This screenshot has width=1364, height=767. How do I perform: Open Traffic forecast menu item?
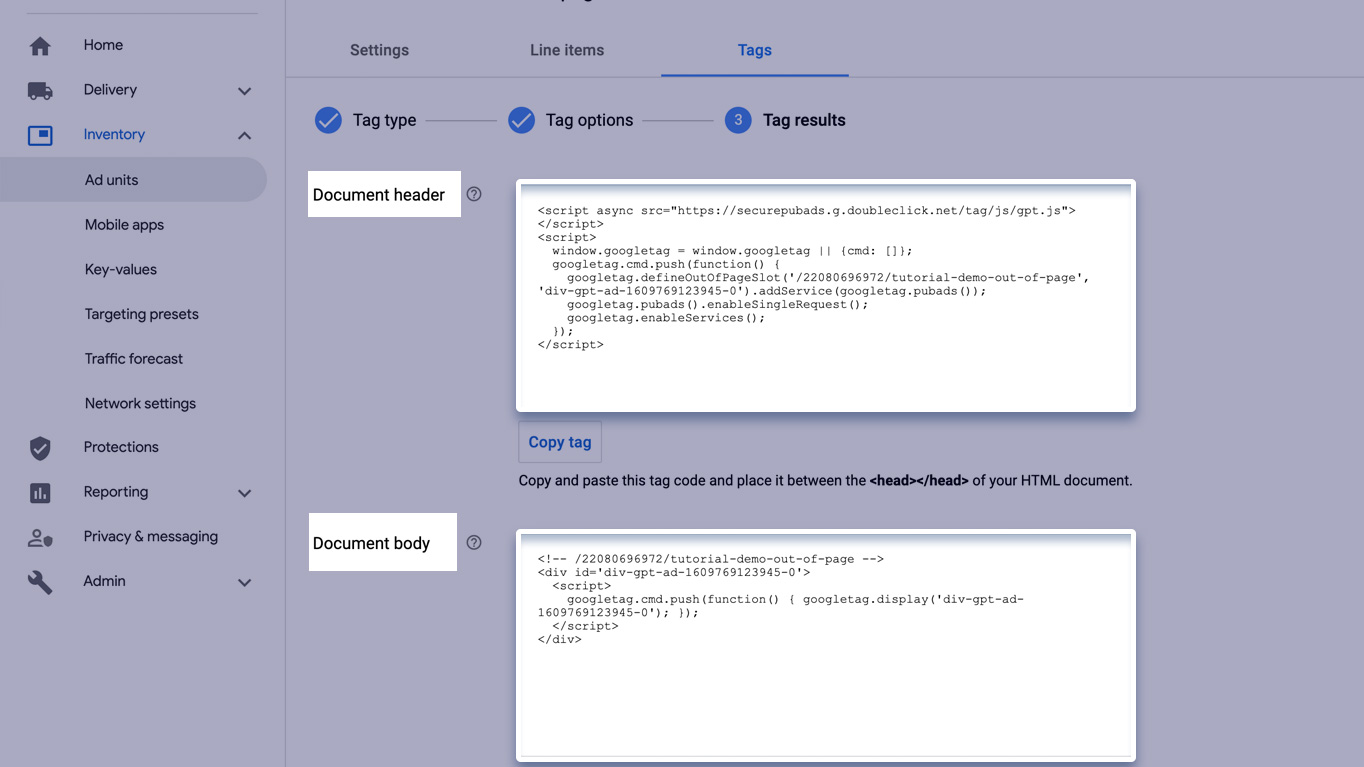134,359
